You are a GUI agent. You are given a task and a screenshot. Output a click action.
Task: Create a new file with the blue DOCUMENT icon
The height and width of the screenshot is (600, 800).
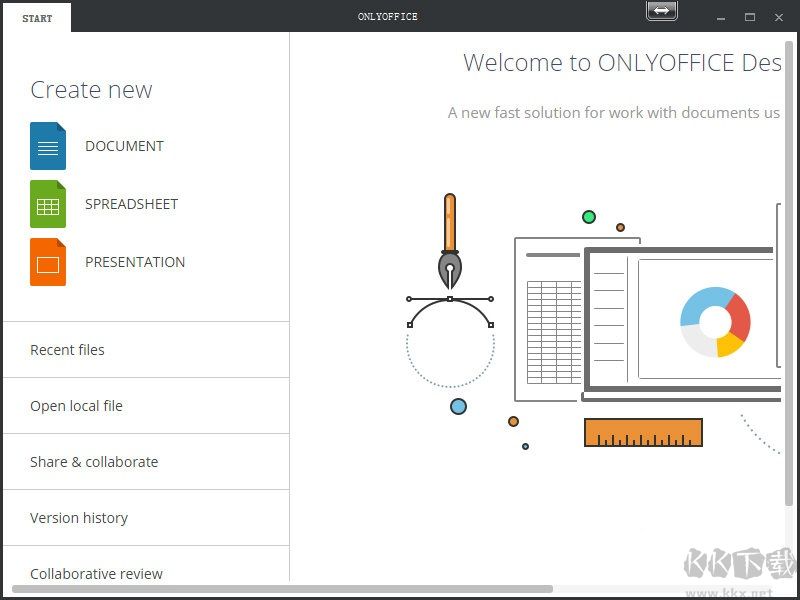coord(46,145)
